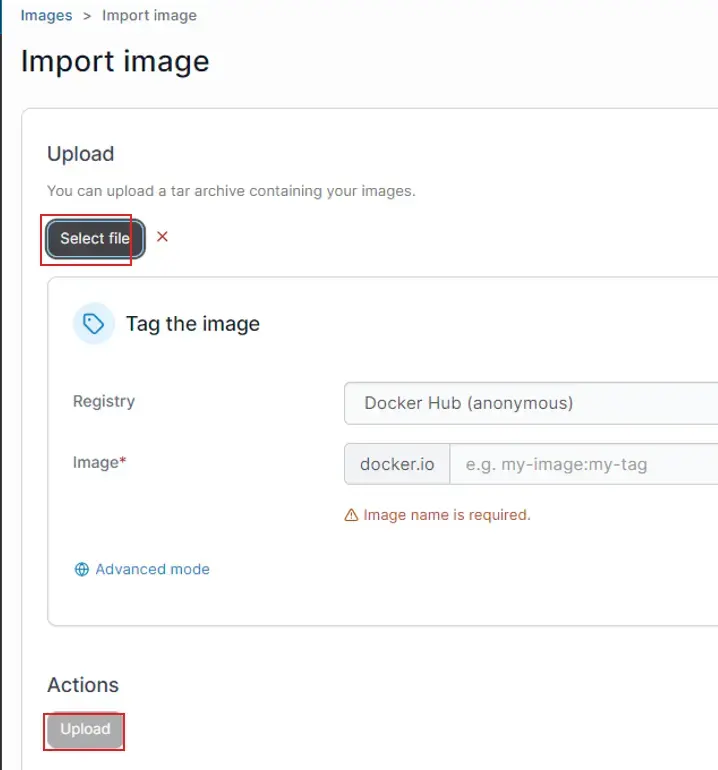Click the Actions section heading
The image size is (718, 770).
coord(83,685)
